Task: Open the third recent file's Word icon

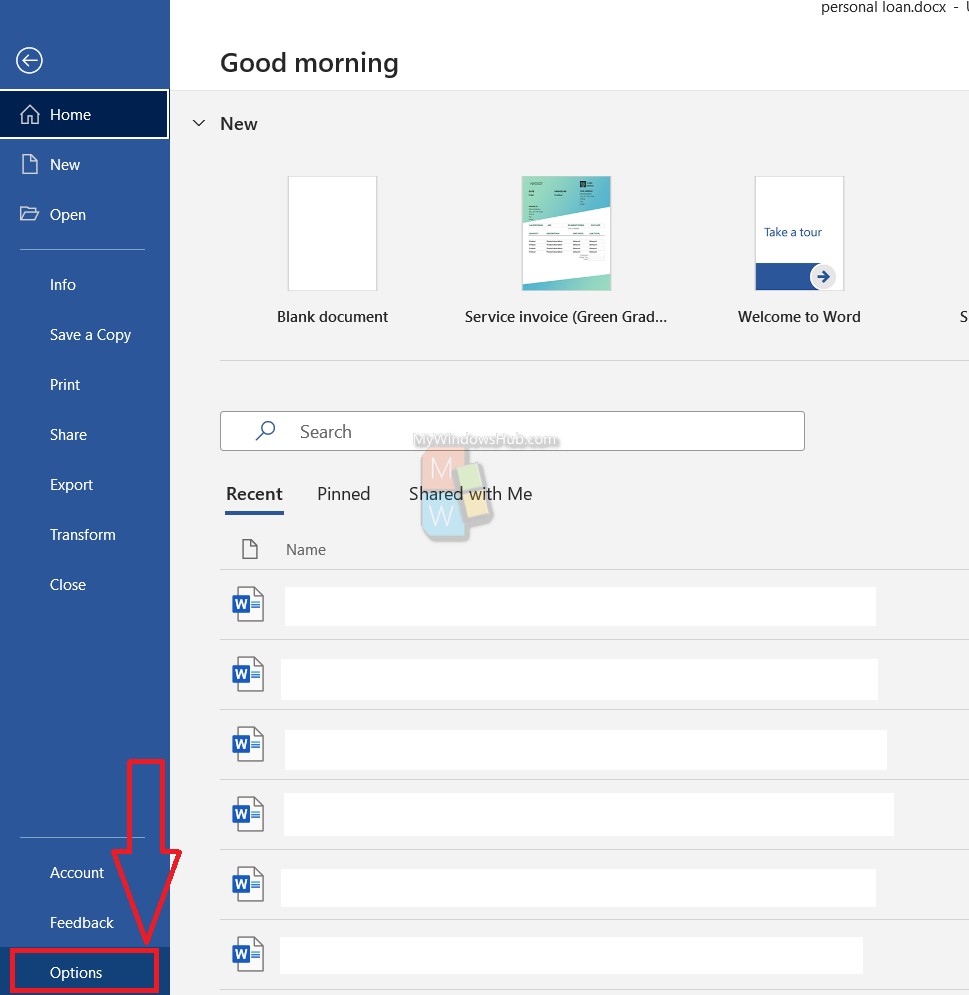Action: 248,744
